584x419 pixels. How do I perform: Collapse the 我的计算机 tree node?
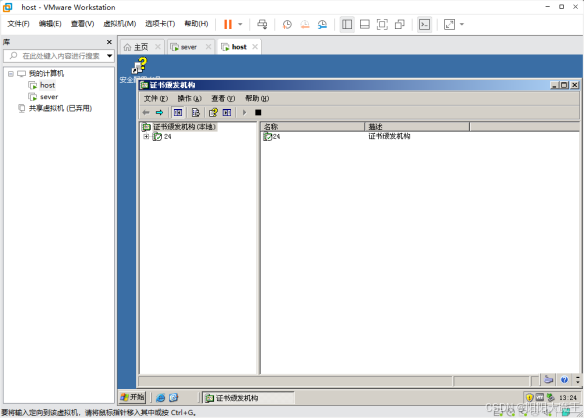(11, 74)
